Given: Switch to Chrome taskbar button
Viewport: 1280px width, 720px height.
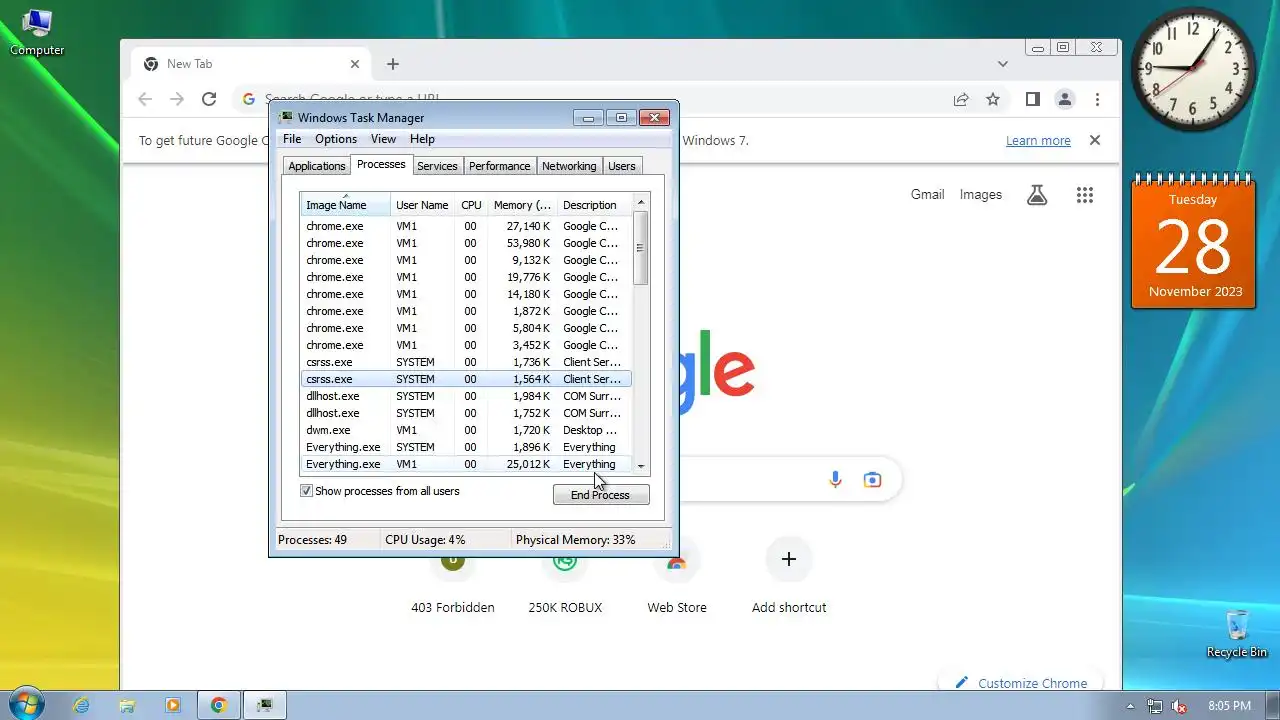Looking at the screenshot, I should (x=219, y=705).
